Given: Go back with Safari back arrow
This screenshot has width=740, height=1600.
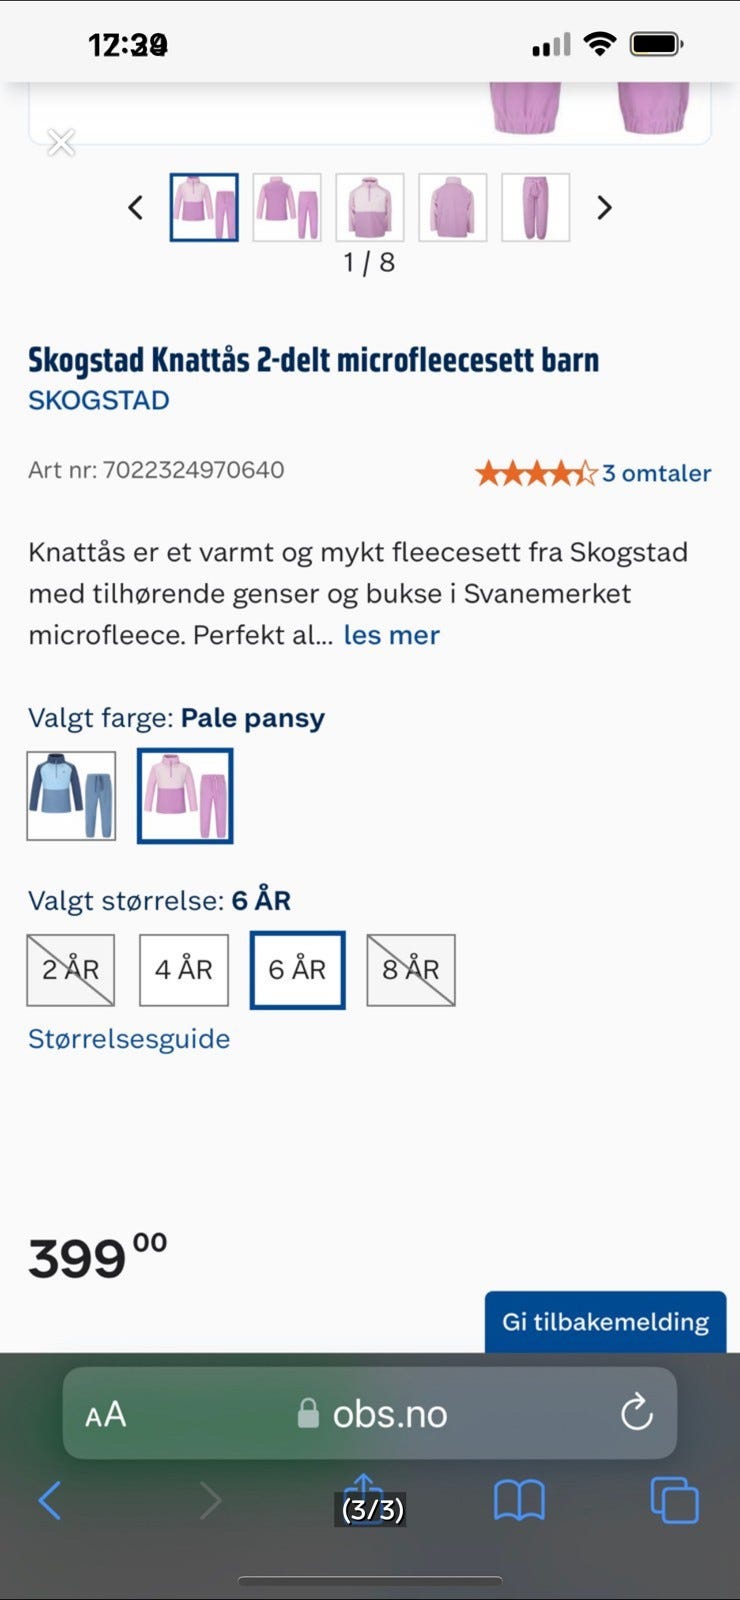Looking at the screenshot, I should click(50, 1500).
